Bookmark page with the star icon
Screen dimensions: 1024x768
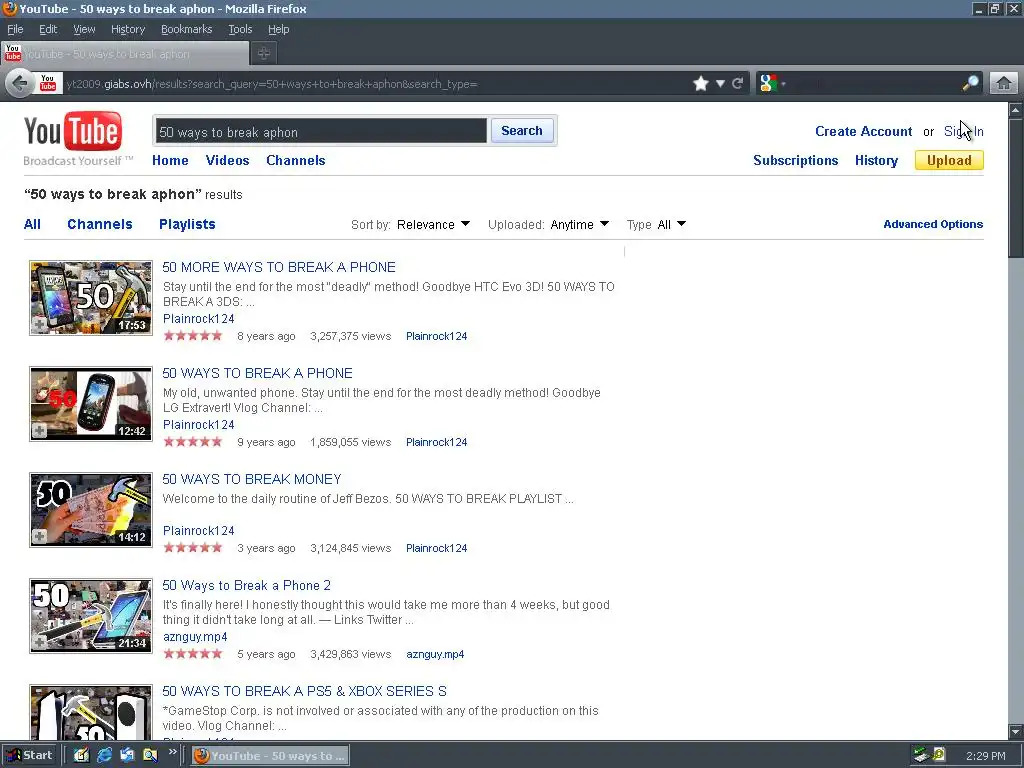701,84
